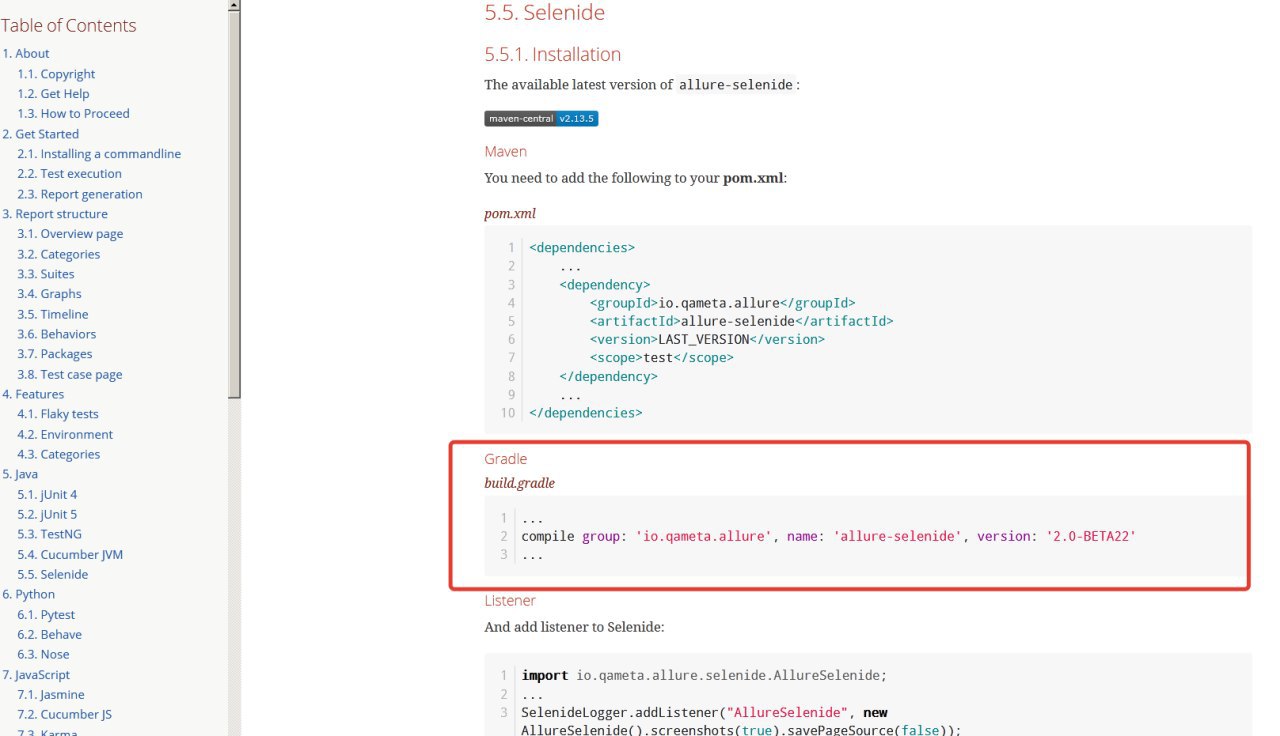Click the sidebar scrollbar thumb
1280x736 pixels.
[234, 205]
